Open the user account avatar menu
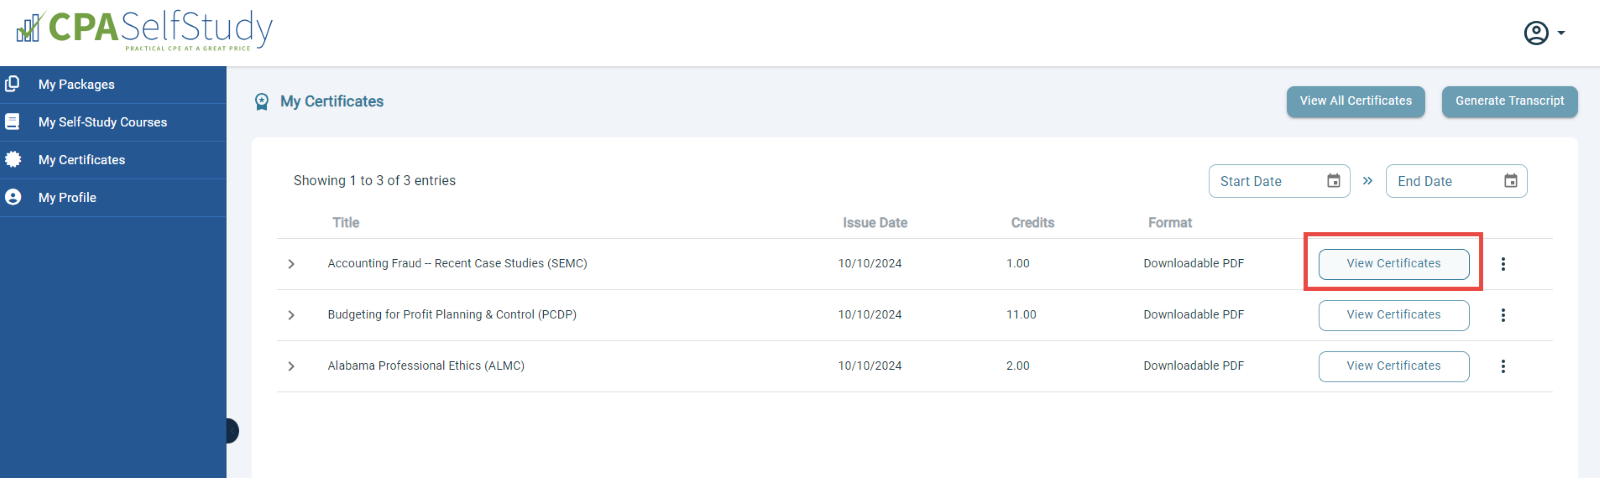 point(1536,33)
